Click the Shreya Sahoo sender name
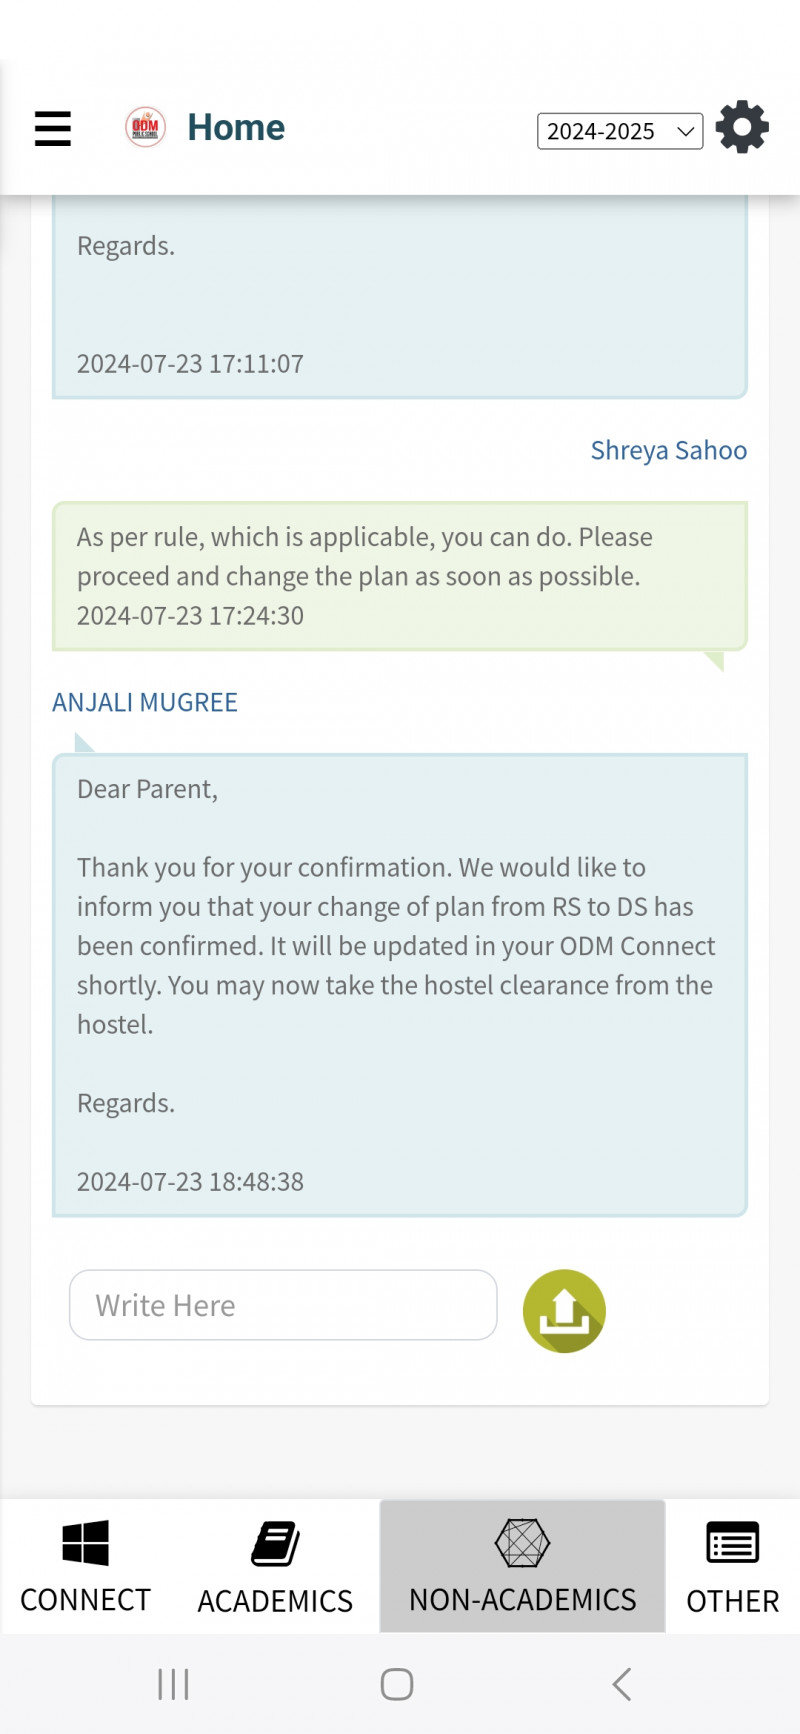Image resolution: width=800 pixels, height=1734 pixels. coord(668,451)
